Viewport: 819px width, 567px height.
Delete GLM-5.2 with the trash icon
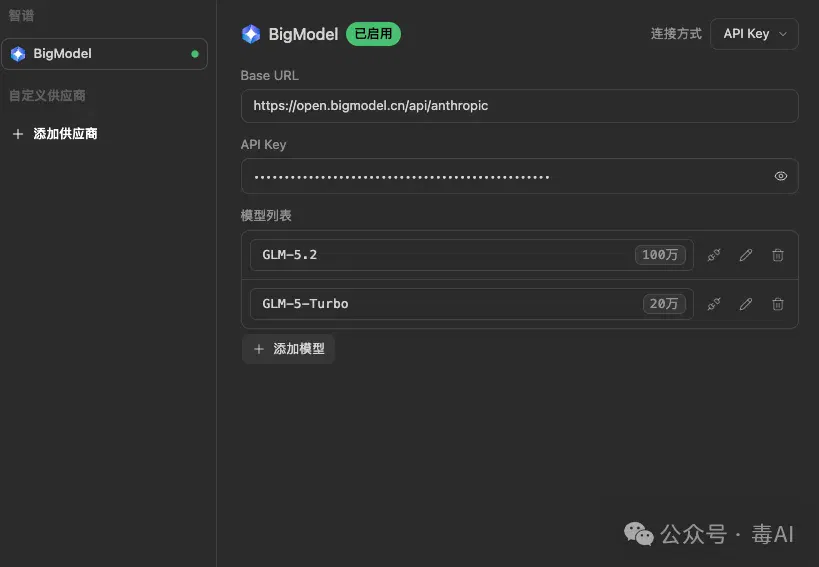(x=778, y=255)
